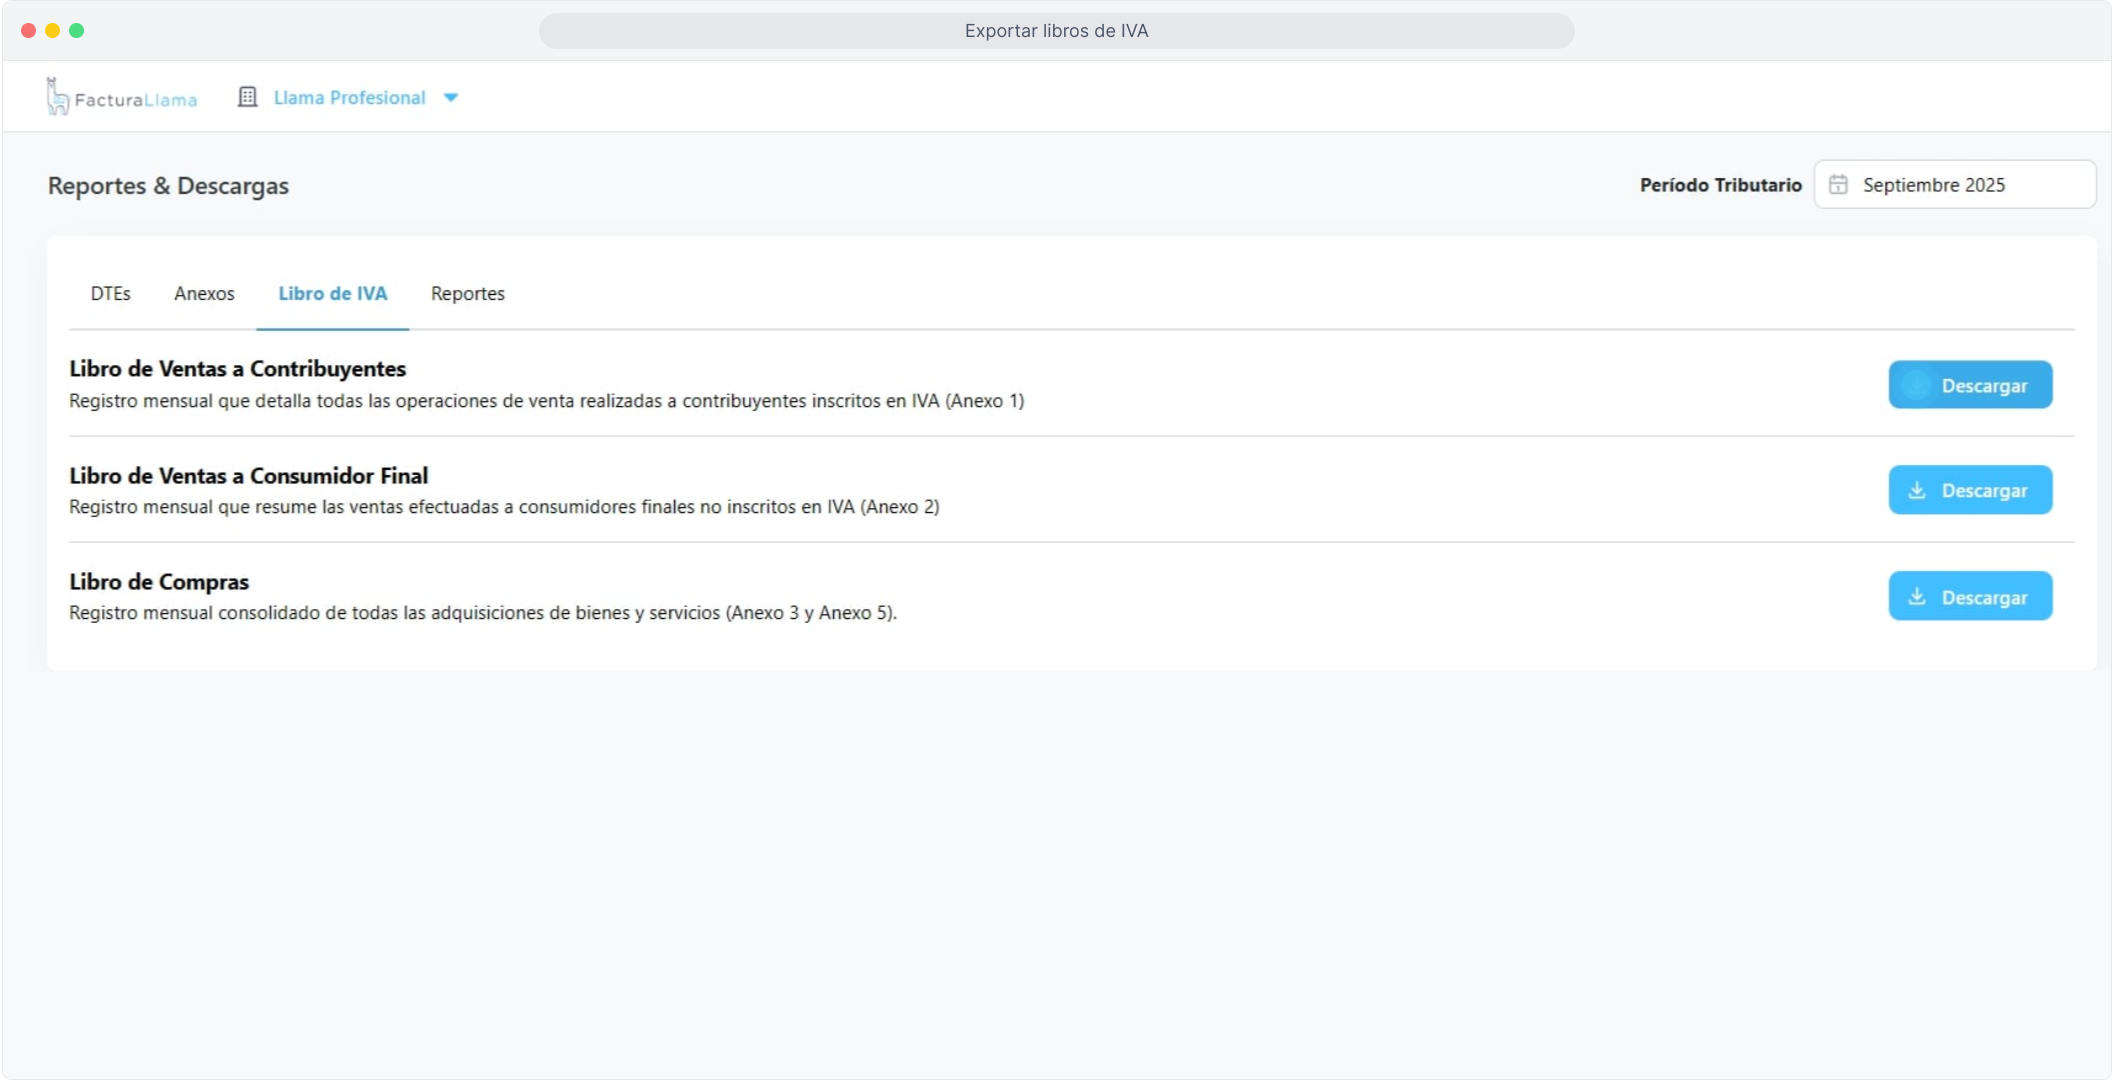Open the Reportes tab
The height and width of the screenshot is (1080, 2114).
467,293
